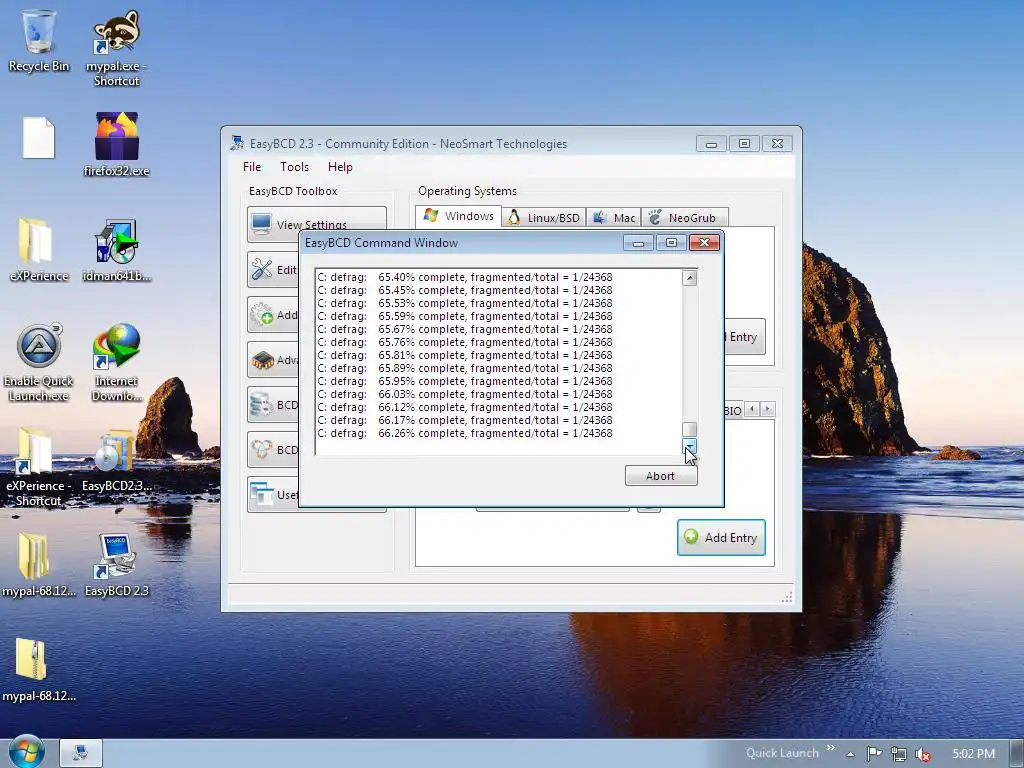
Task: Expand the Quick Launch toolbar chevron
Action: point(830,748)
